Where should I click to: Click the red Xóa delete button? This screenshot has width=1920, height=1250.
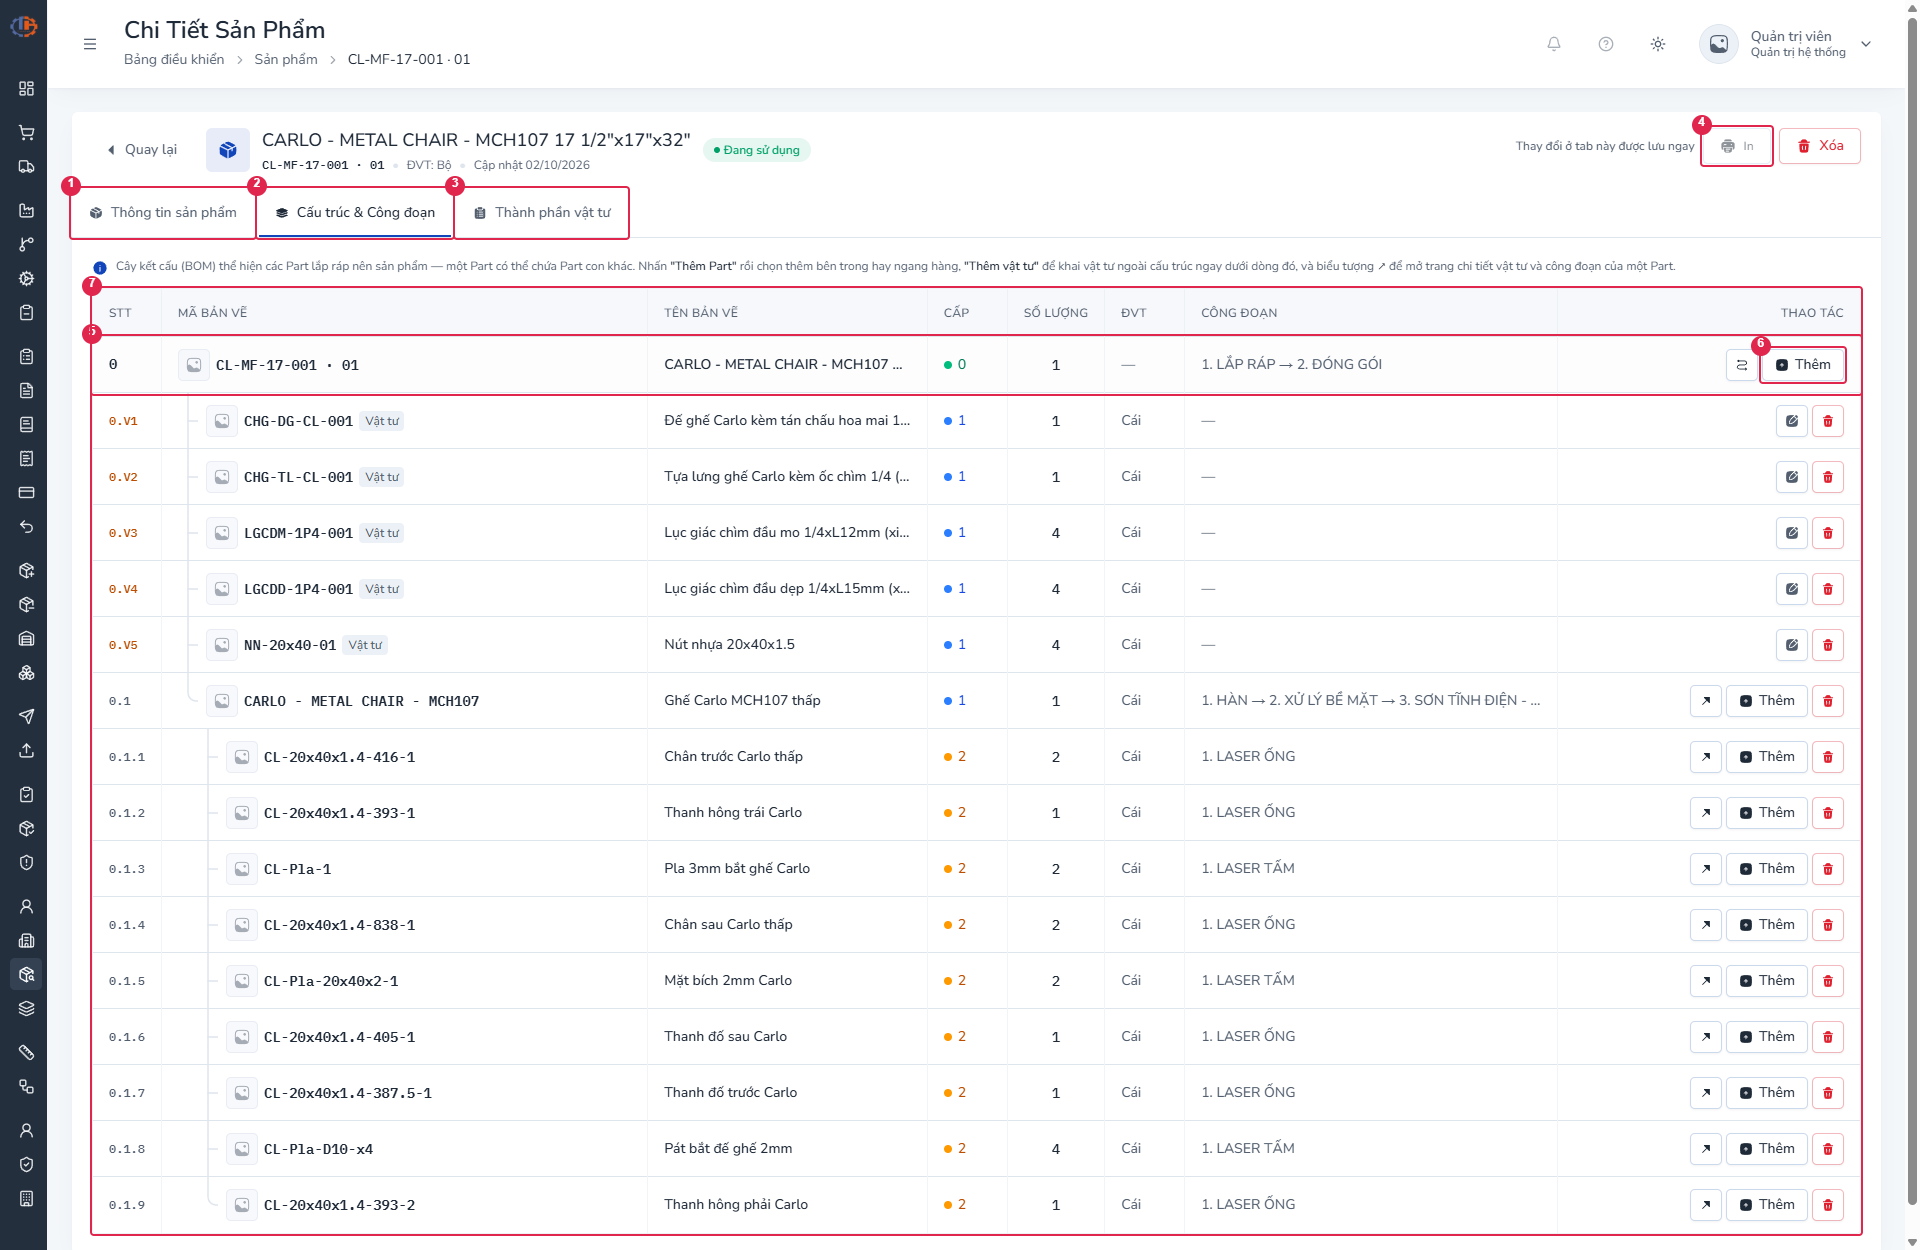1820,146
